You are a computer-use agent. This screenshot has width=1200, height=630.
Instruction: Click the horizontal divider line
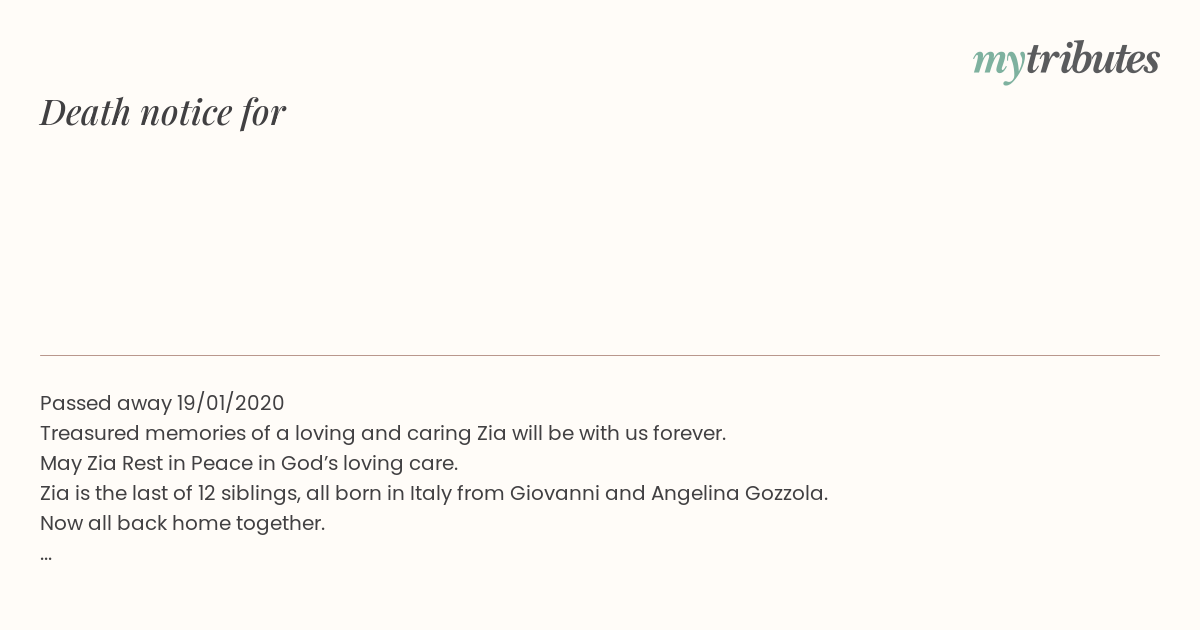600,355
